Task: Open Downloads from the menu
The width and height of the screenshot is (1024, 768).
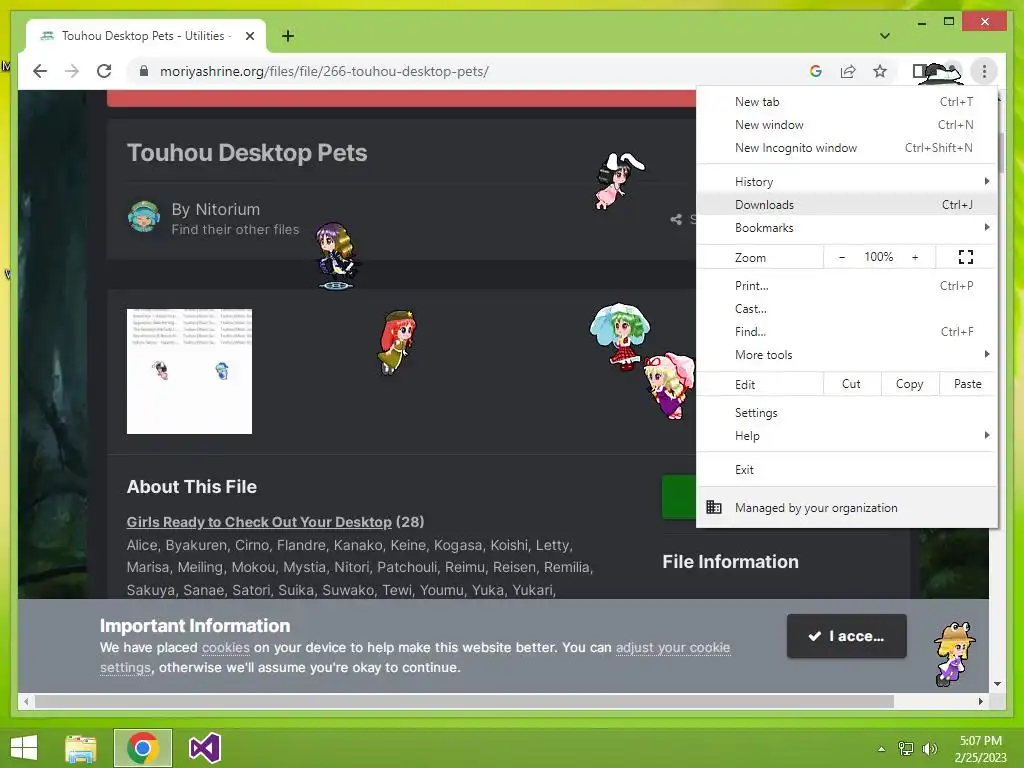Action: tap(847, 204)
